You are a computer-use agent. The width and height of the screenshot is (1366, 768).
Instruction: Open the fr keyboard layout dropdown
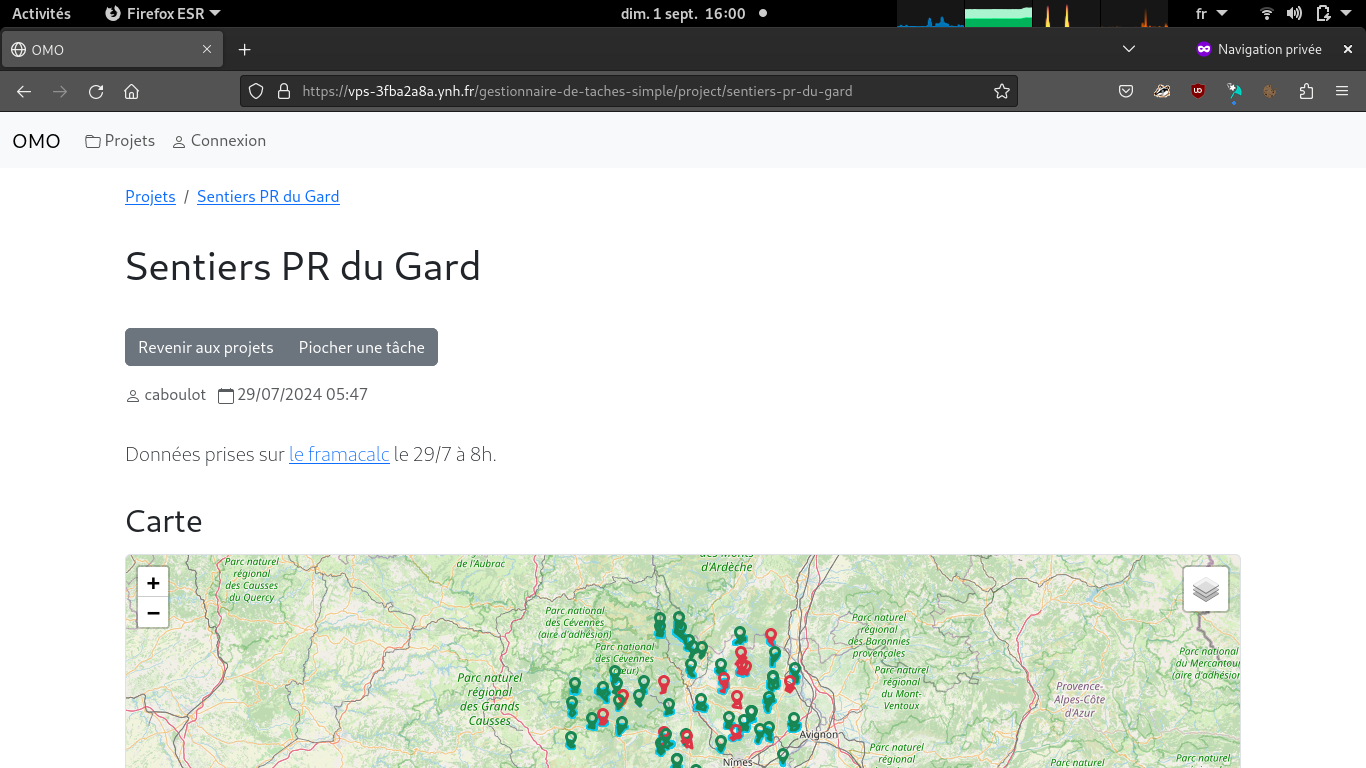[1211, 14]
